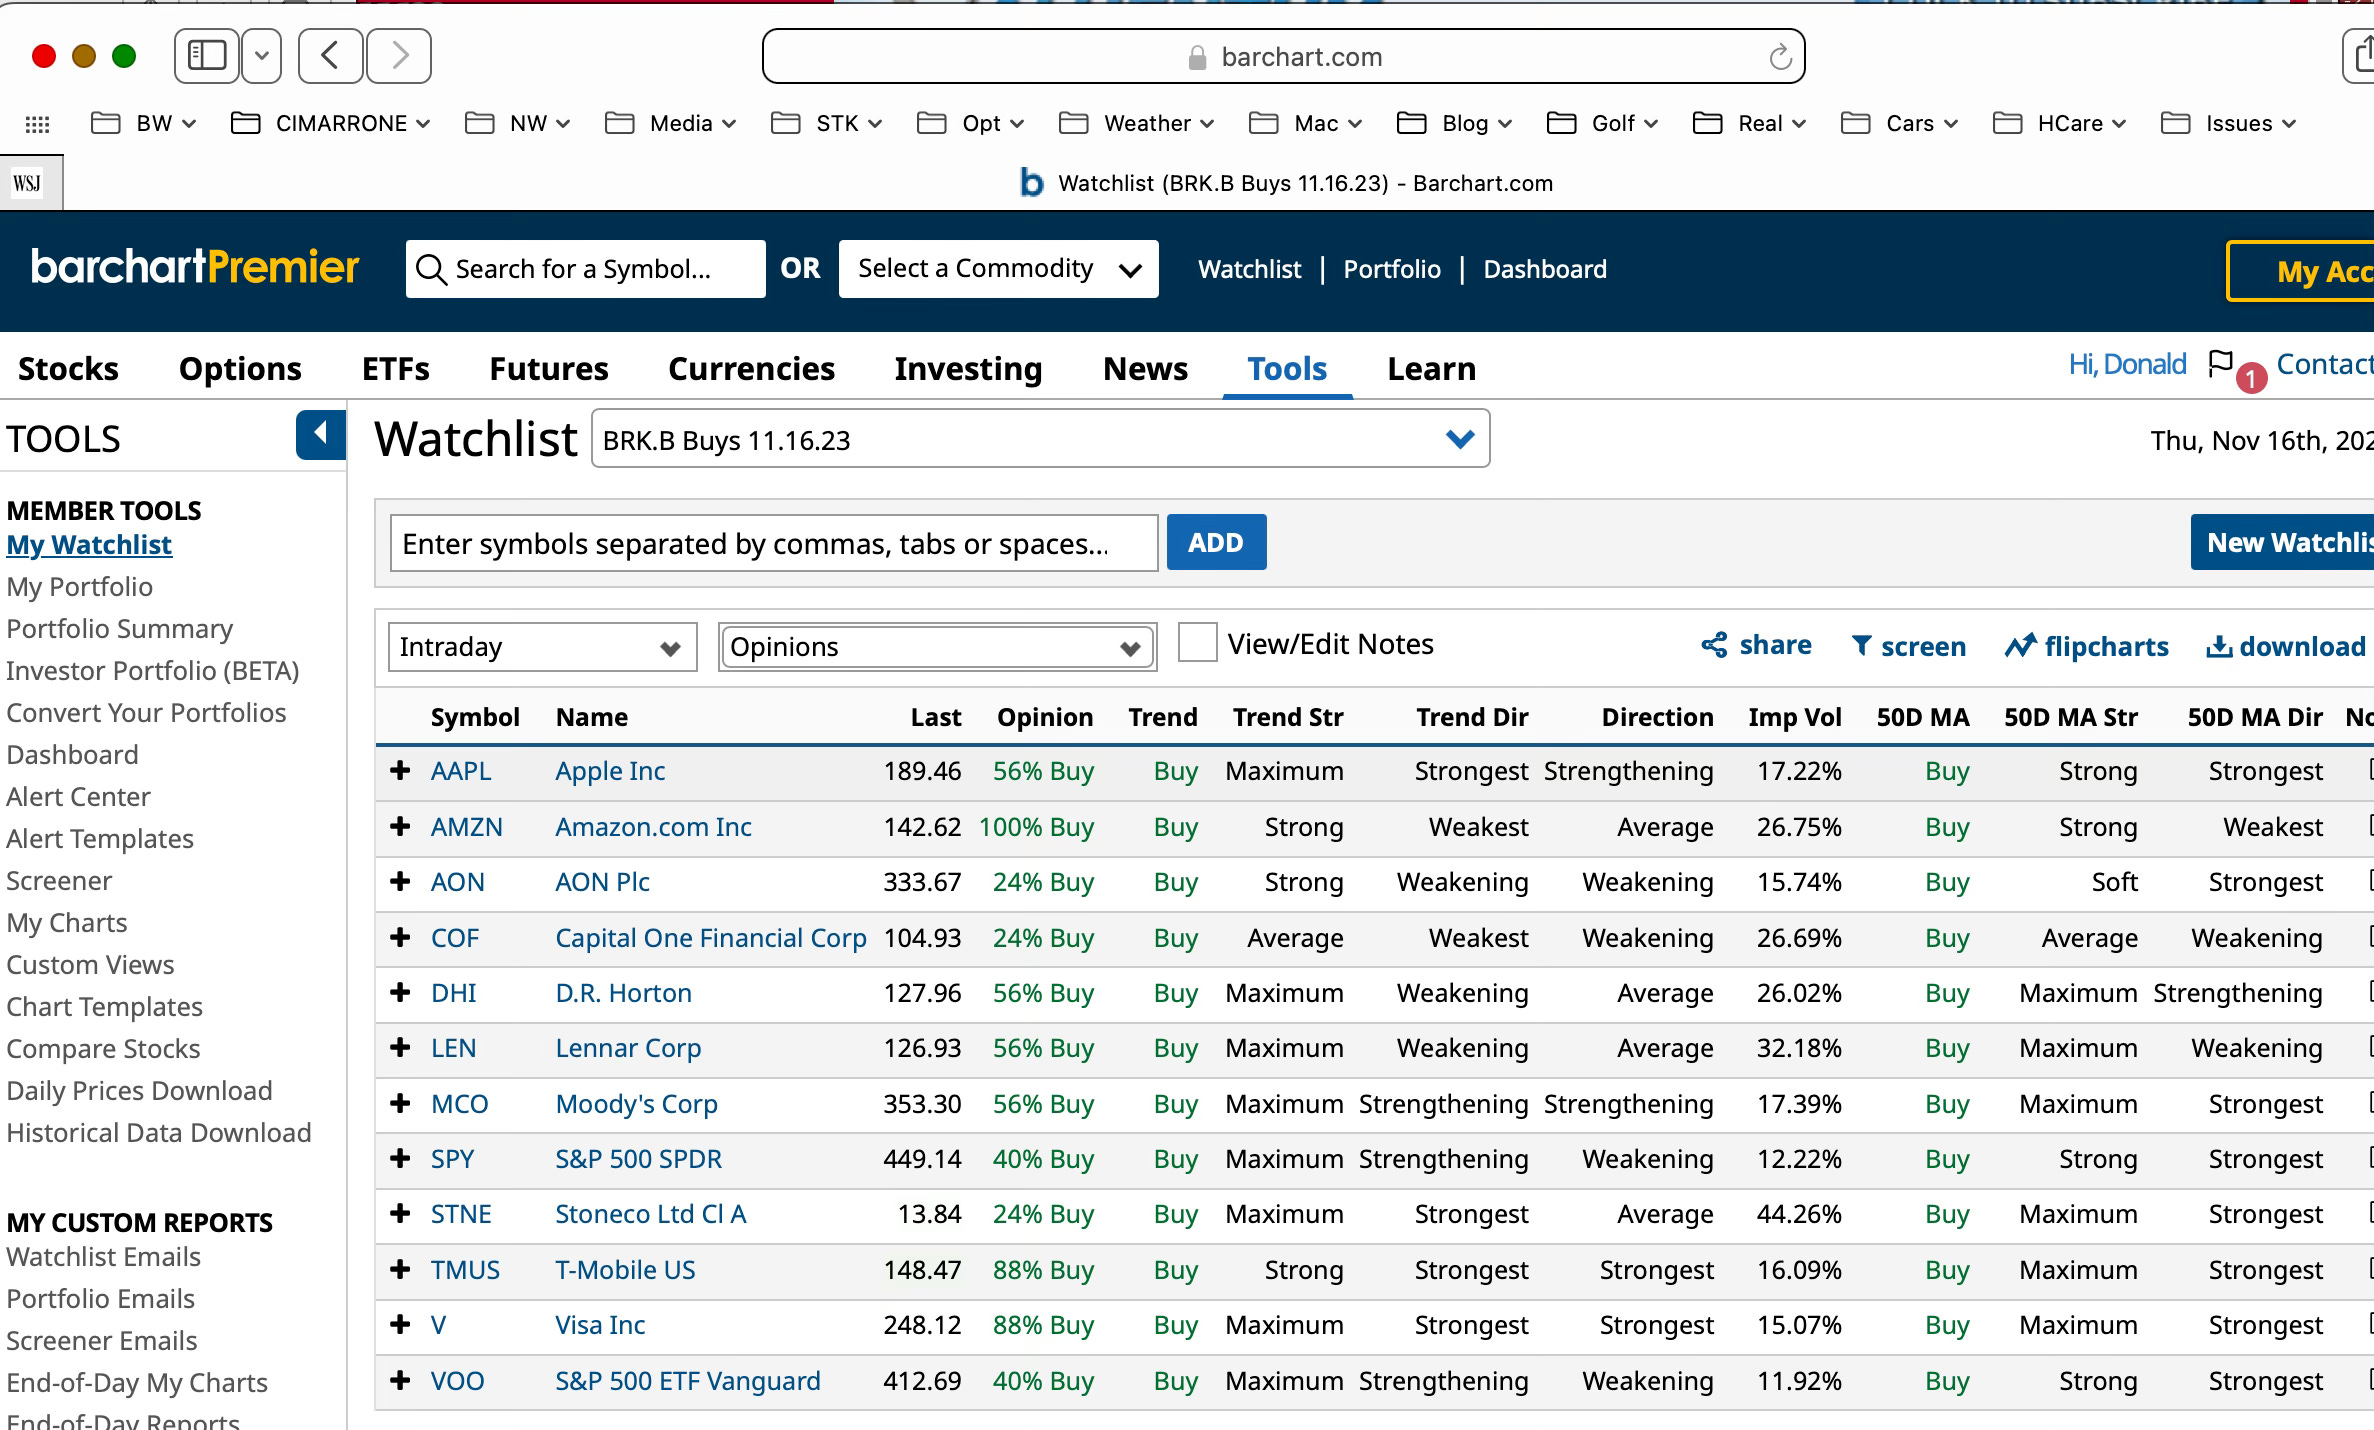The image size is (2374, 1430).
Task: Open the News menu
Action: pos(1145,369)
